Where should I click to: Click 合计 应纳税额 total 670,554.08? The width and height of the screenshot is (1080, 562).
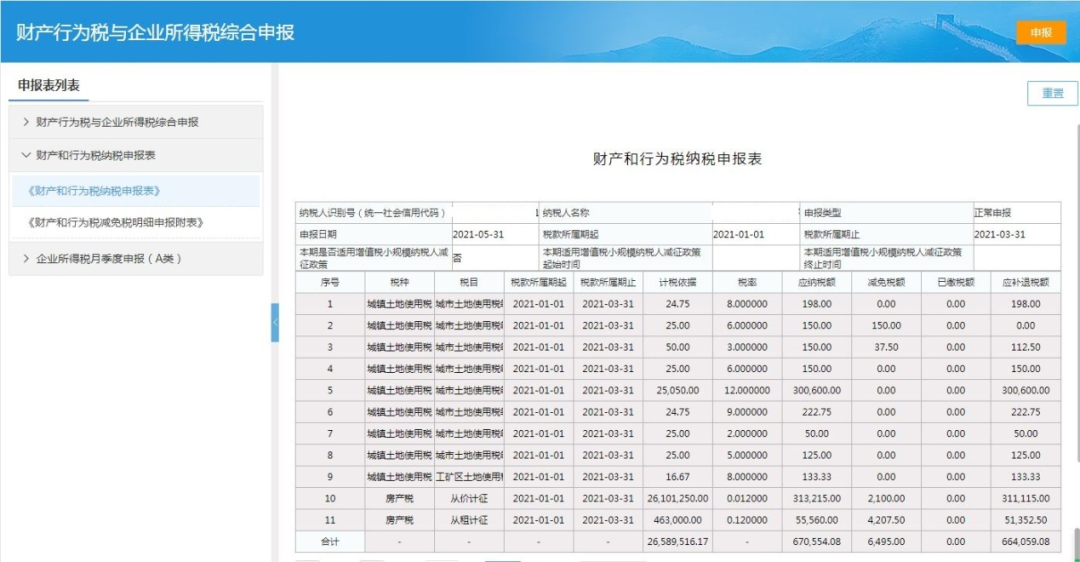[817, 542]
